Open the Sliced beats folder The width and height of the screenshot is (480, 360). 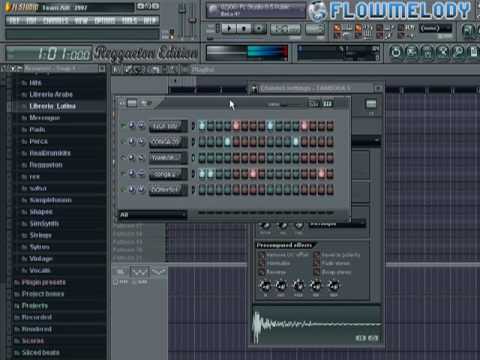pyautogui.click(x=40, y=353)
